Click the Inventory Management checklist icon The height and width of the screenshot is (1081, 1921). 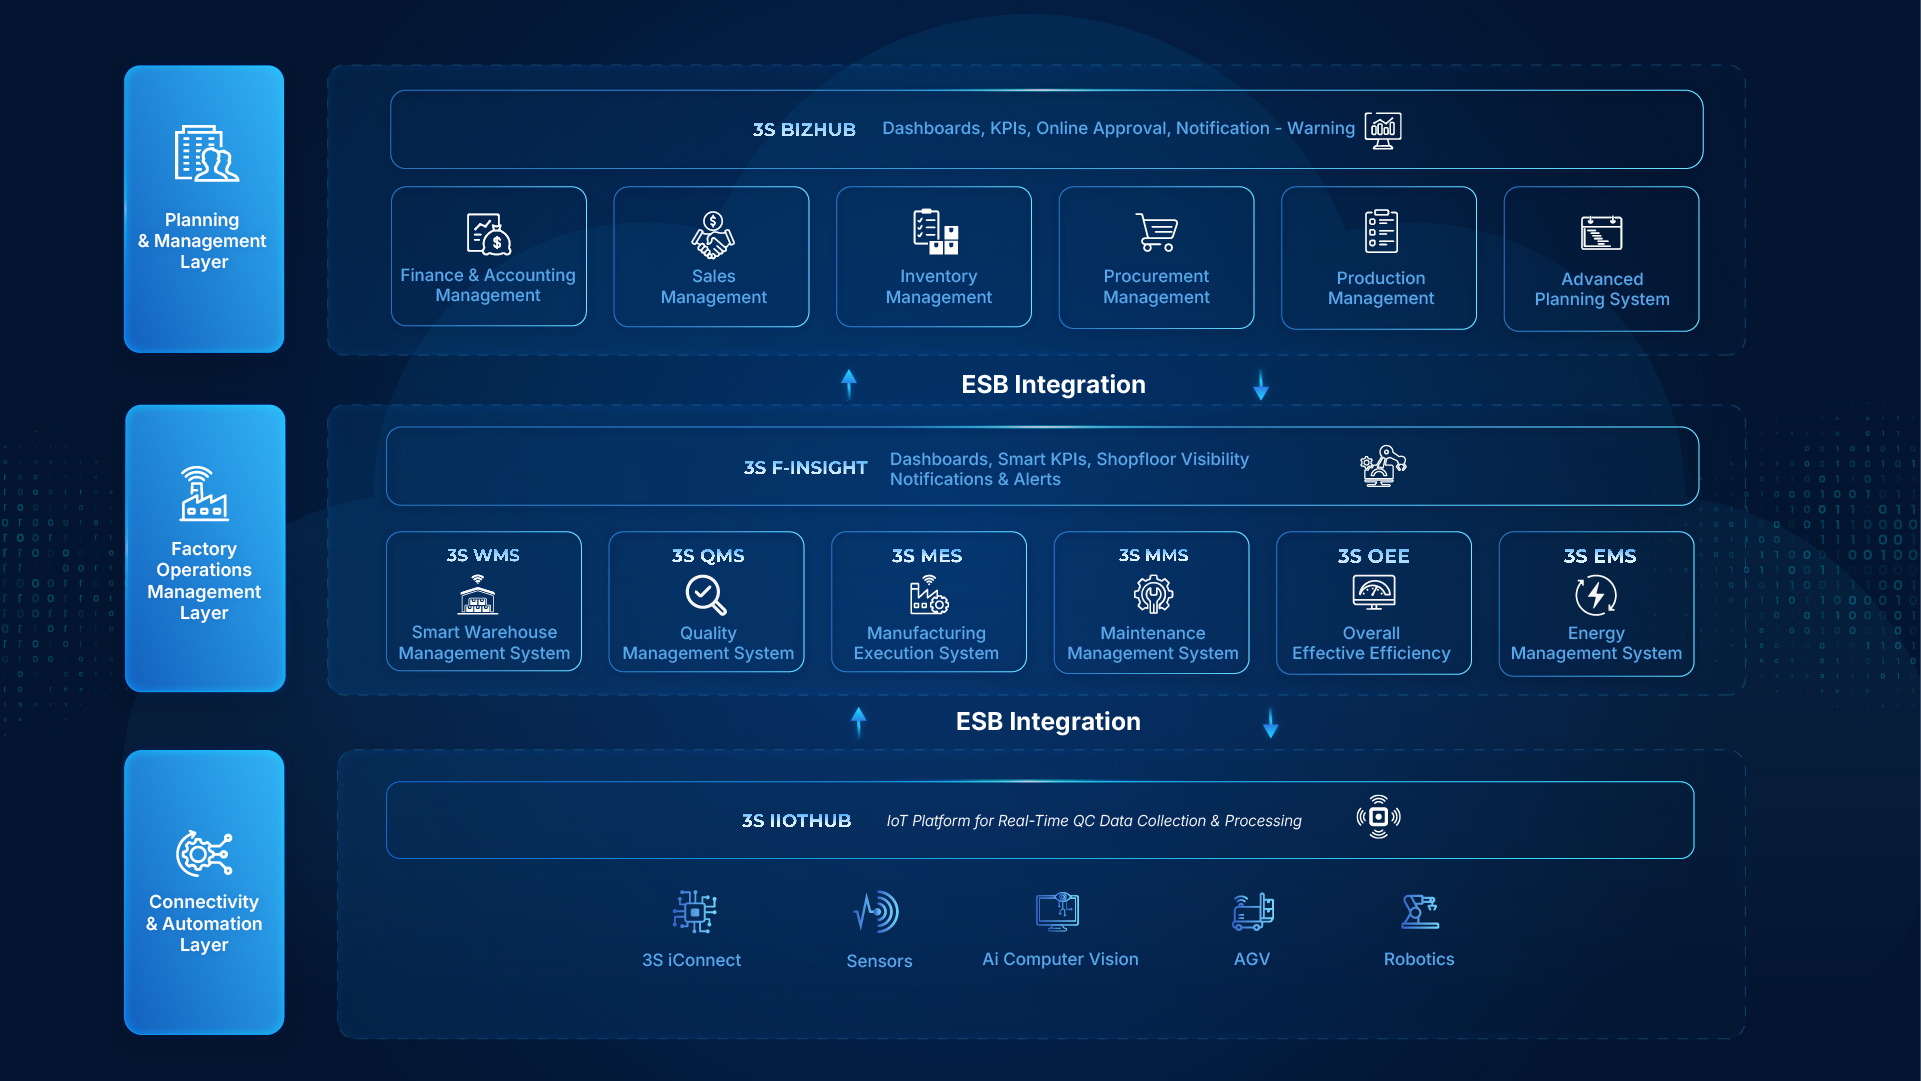[936, 232]
